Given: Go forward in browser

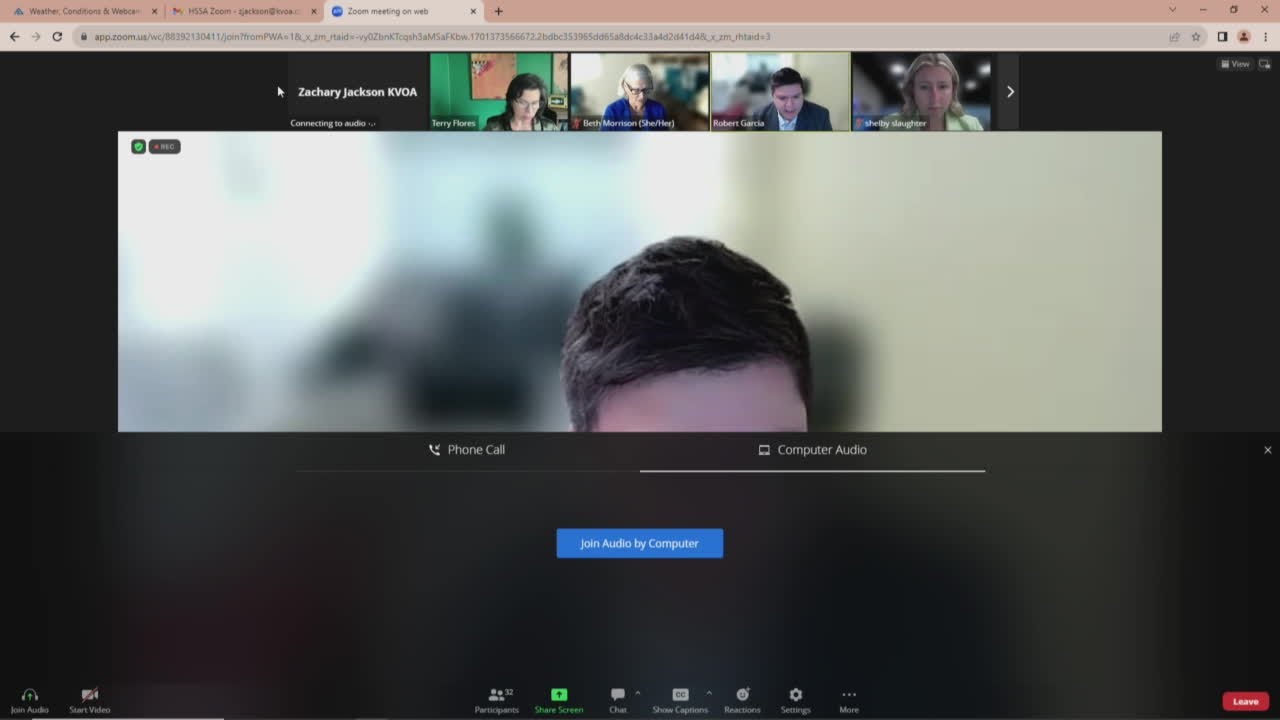Looking at the screenshot, I should coord(36,37).
